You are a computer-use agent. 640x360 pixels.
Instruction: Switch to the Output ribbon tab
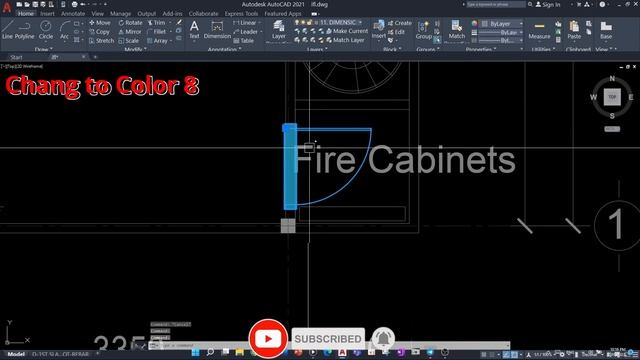[147, 13]
